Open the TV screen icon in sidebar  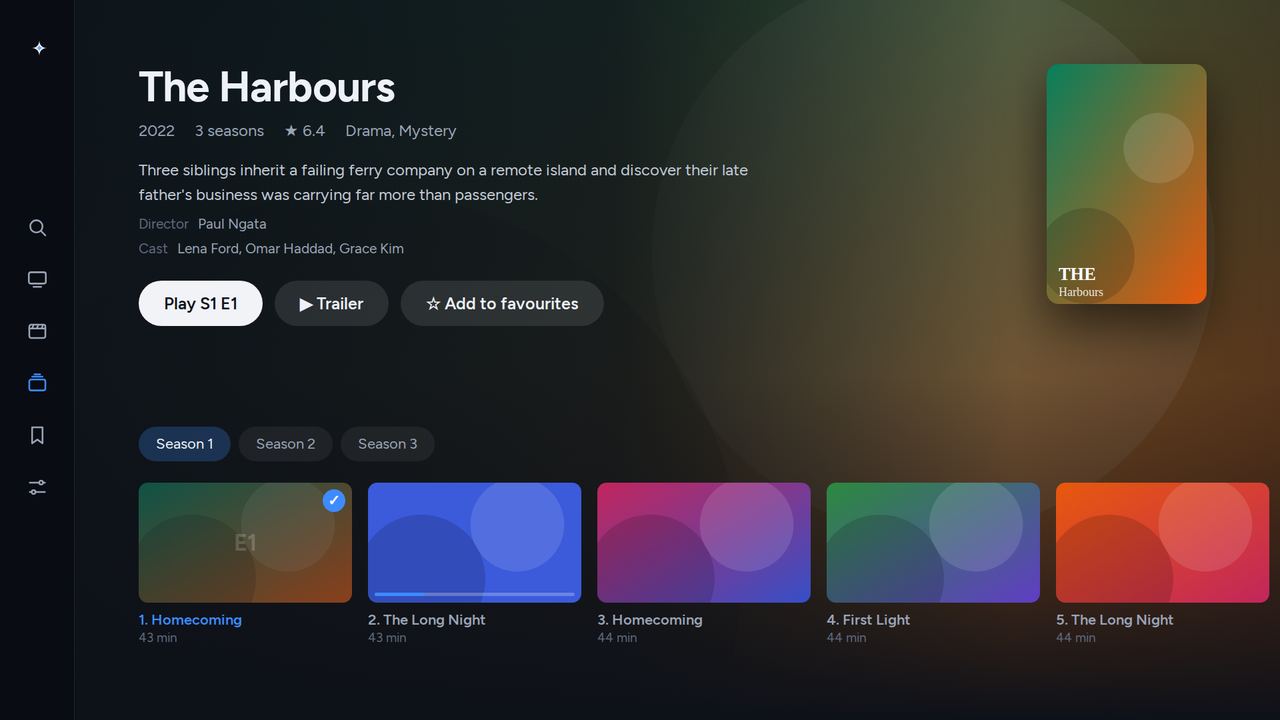(37, 280)
